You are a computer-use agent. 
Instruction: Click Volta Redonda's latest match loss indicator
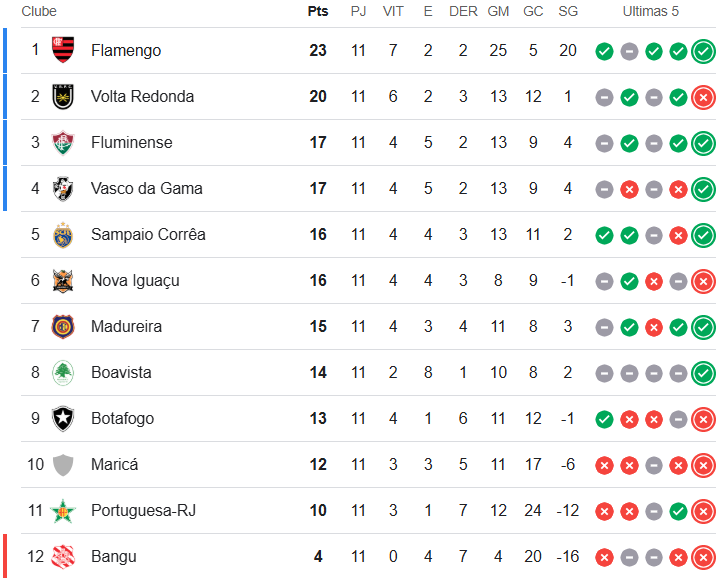(x=703, y=97)
